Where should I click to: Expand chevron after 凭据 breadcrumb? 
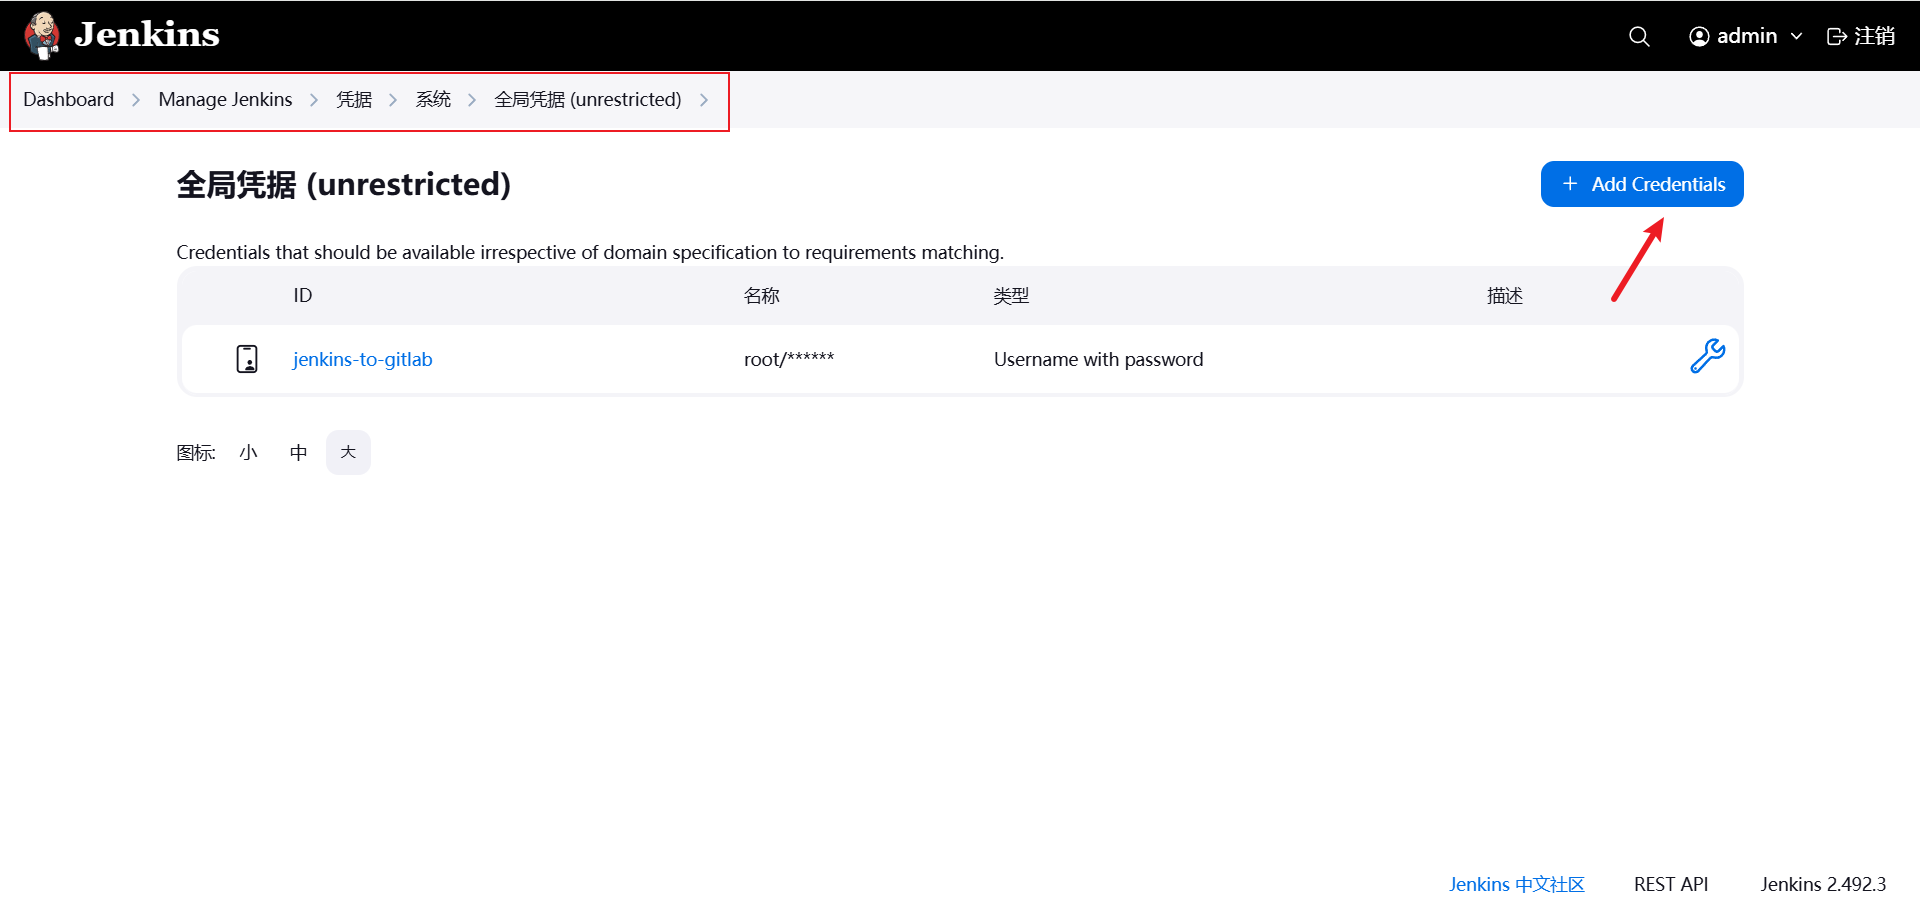(393, 100)
